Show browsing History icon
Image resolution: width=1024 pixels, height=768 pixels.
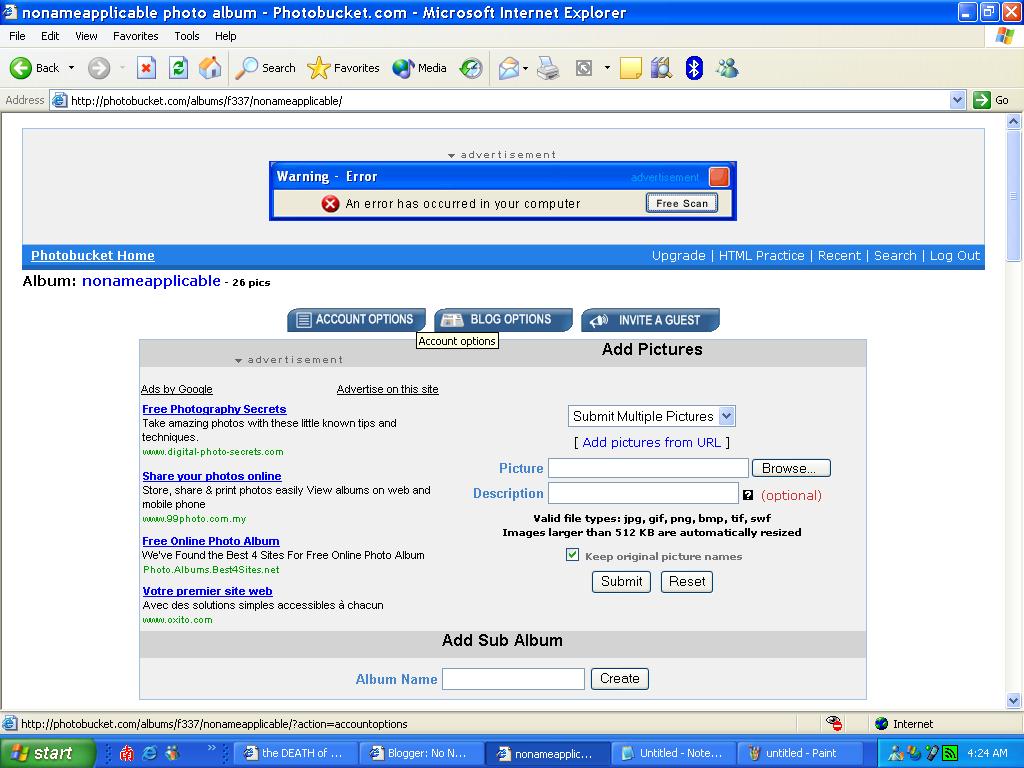(470, 68)
